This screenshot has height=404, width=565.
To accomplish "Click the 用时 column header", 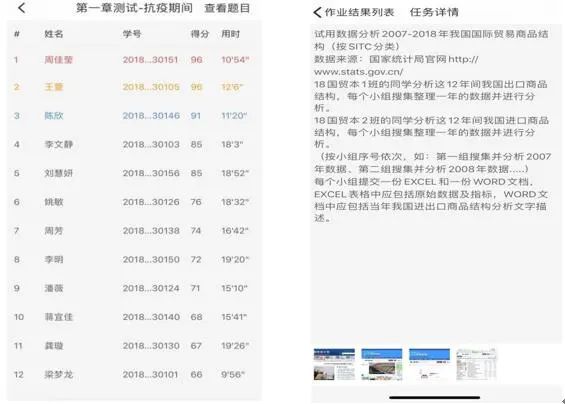I will pyautogui.click(x=231, y=34).
